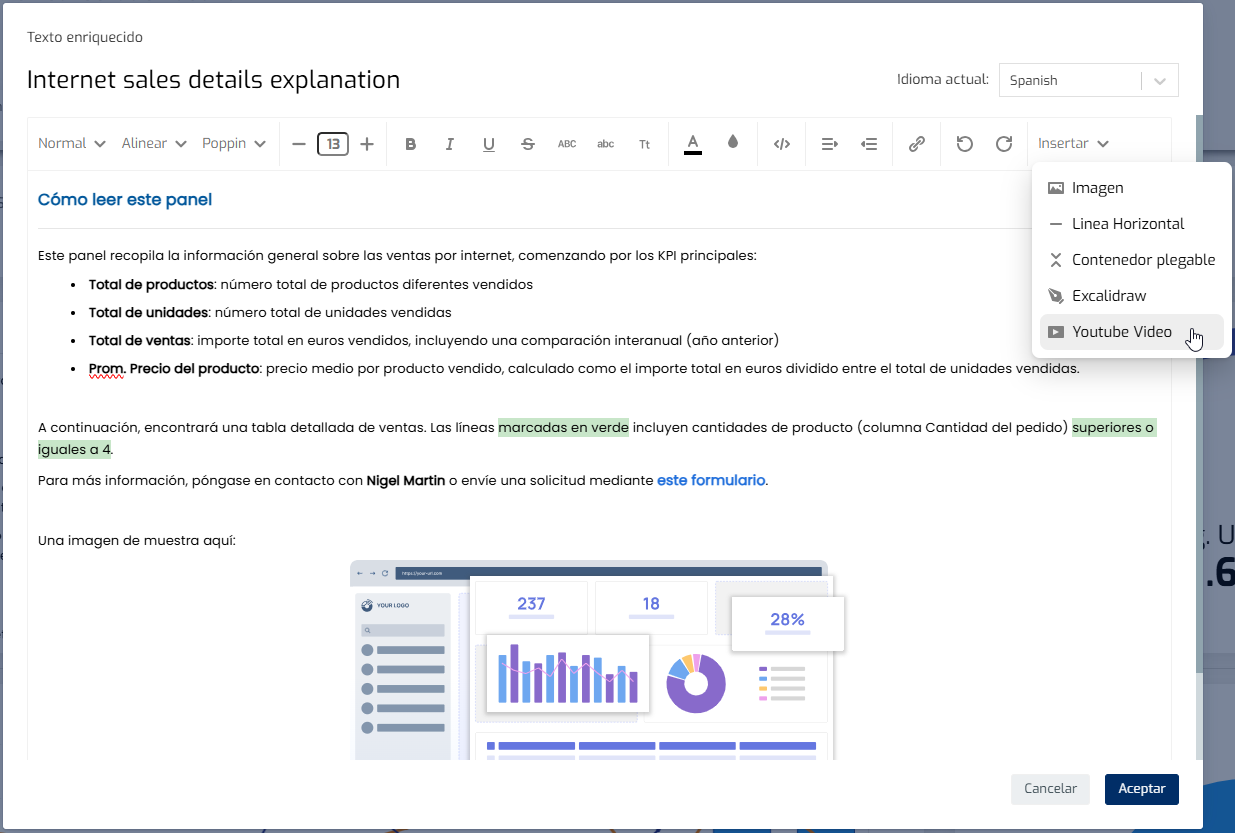Insert a hyperlink with the link icon
Image resolution: width=1235 pixels, height=833 pixels.
pyautogui.click(x=916, y=143)
